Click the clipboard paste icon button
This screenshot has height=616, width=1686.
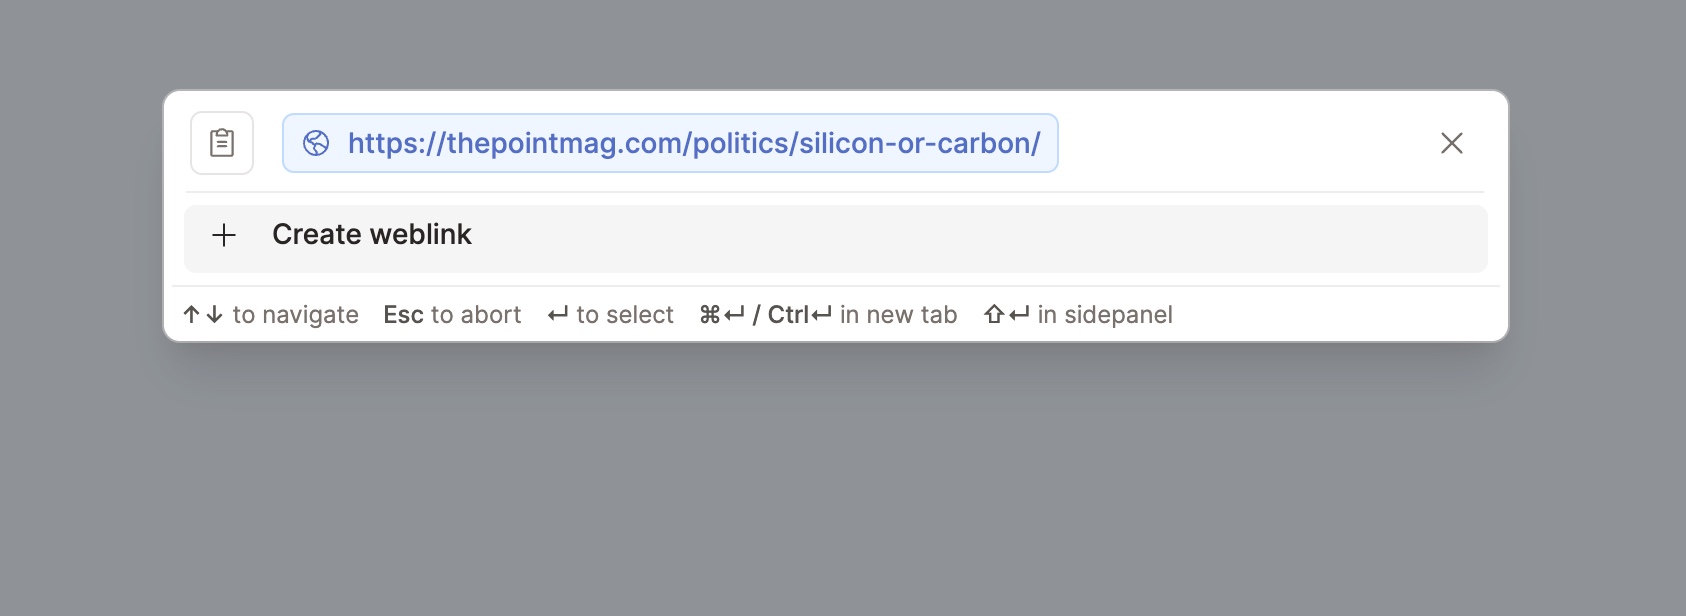point(222,143)
